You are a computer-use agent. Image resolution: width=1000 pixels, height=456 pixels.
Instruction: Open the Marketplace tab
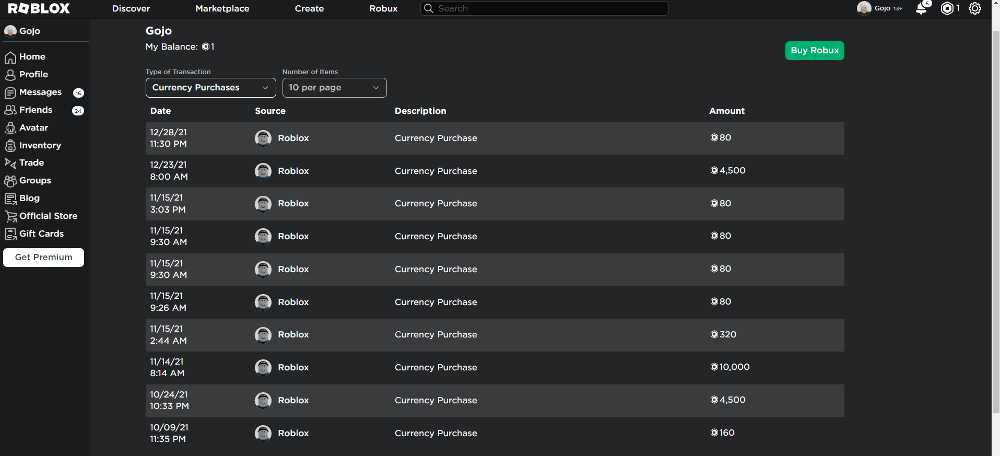click(x=222, y=9)
